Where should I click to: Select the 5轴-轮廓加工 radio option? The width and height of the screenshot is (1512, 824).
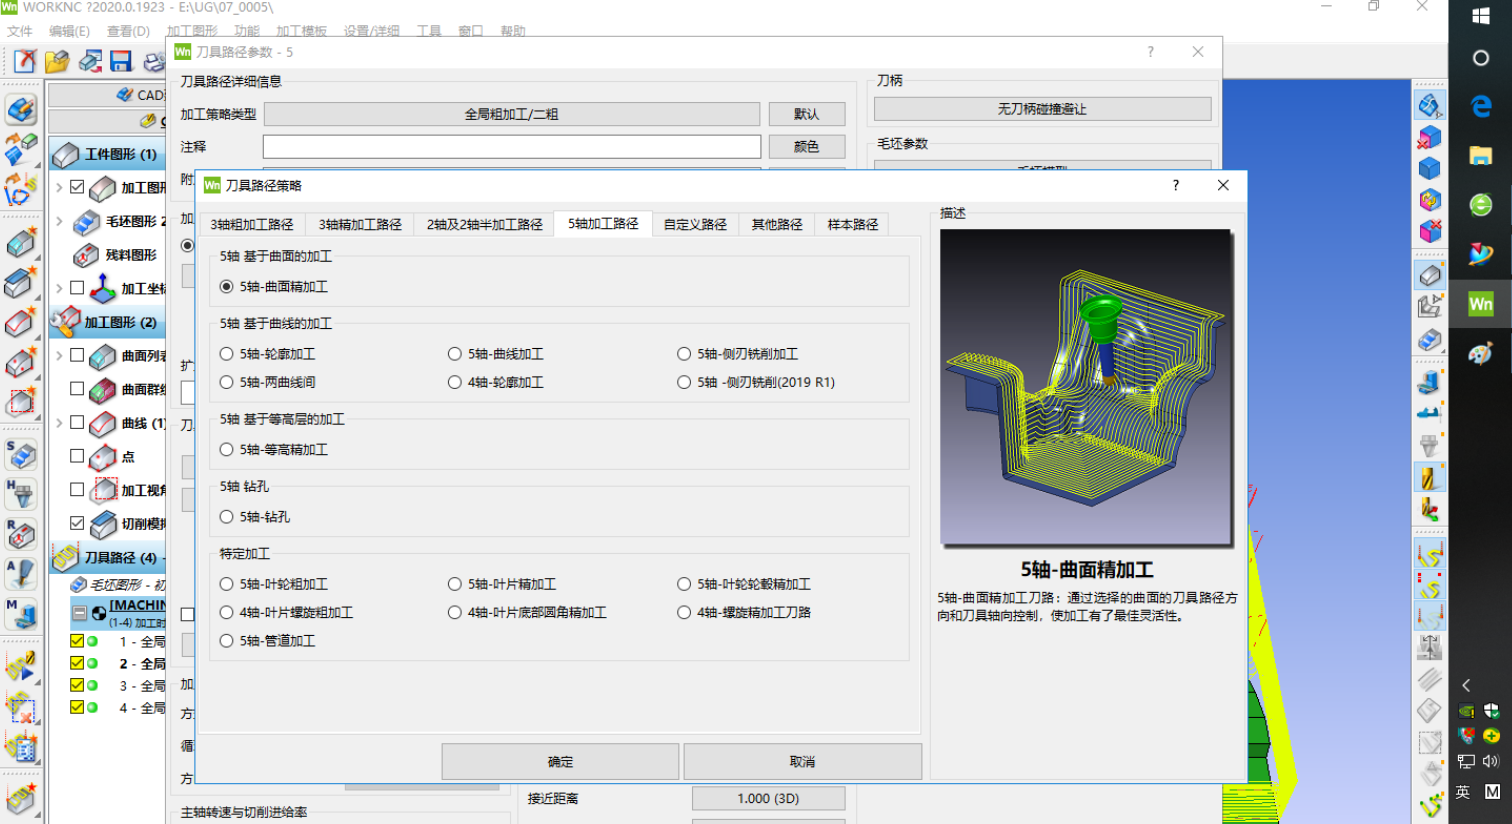(227, 354)
